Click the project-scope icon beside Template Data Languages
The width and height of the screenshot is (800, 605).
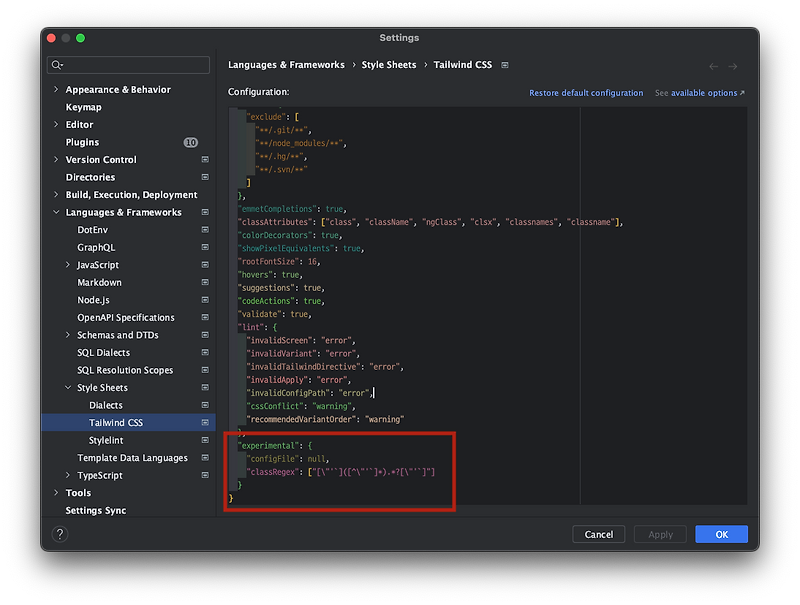(205, 457)
